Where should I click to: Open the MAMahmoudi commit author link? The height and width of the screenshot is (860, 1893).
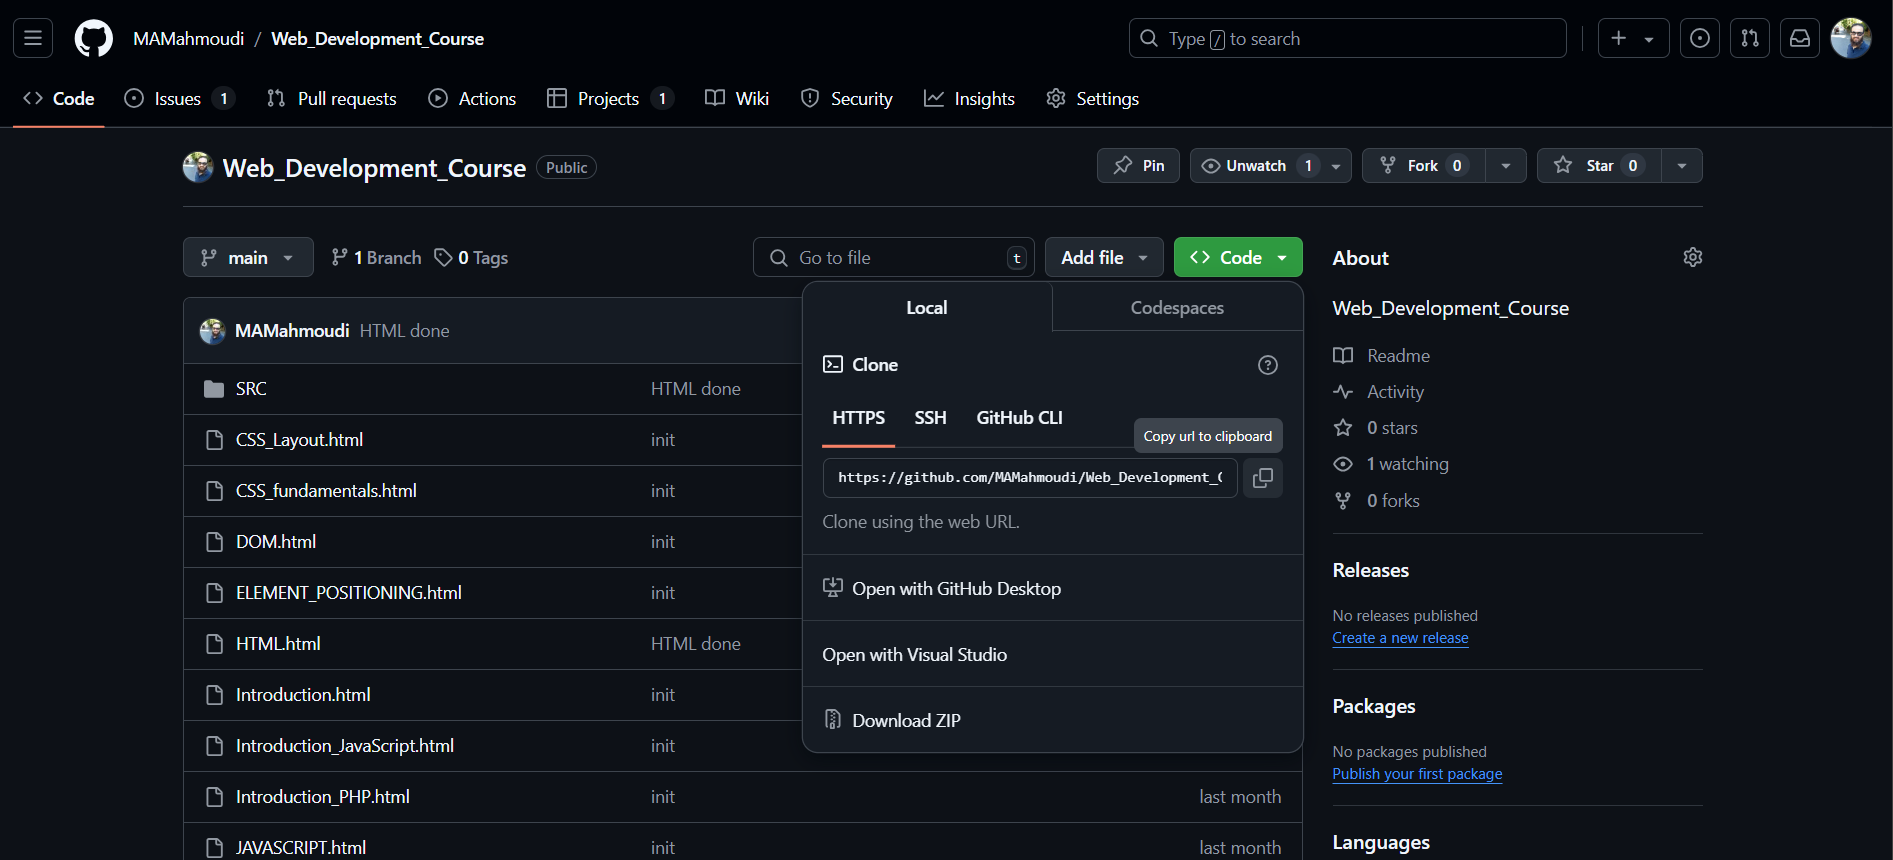292,331
